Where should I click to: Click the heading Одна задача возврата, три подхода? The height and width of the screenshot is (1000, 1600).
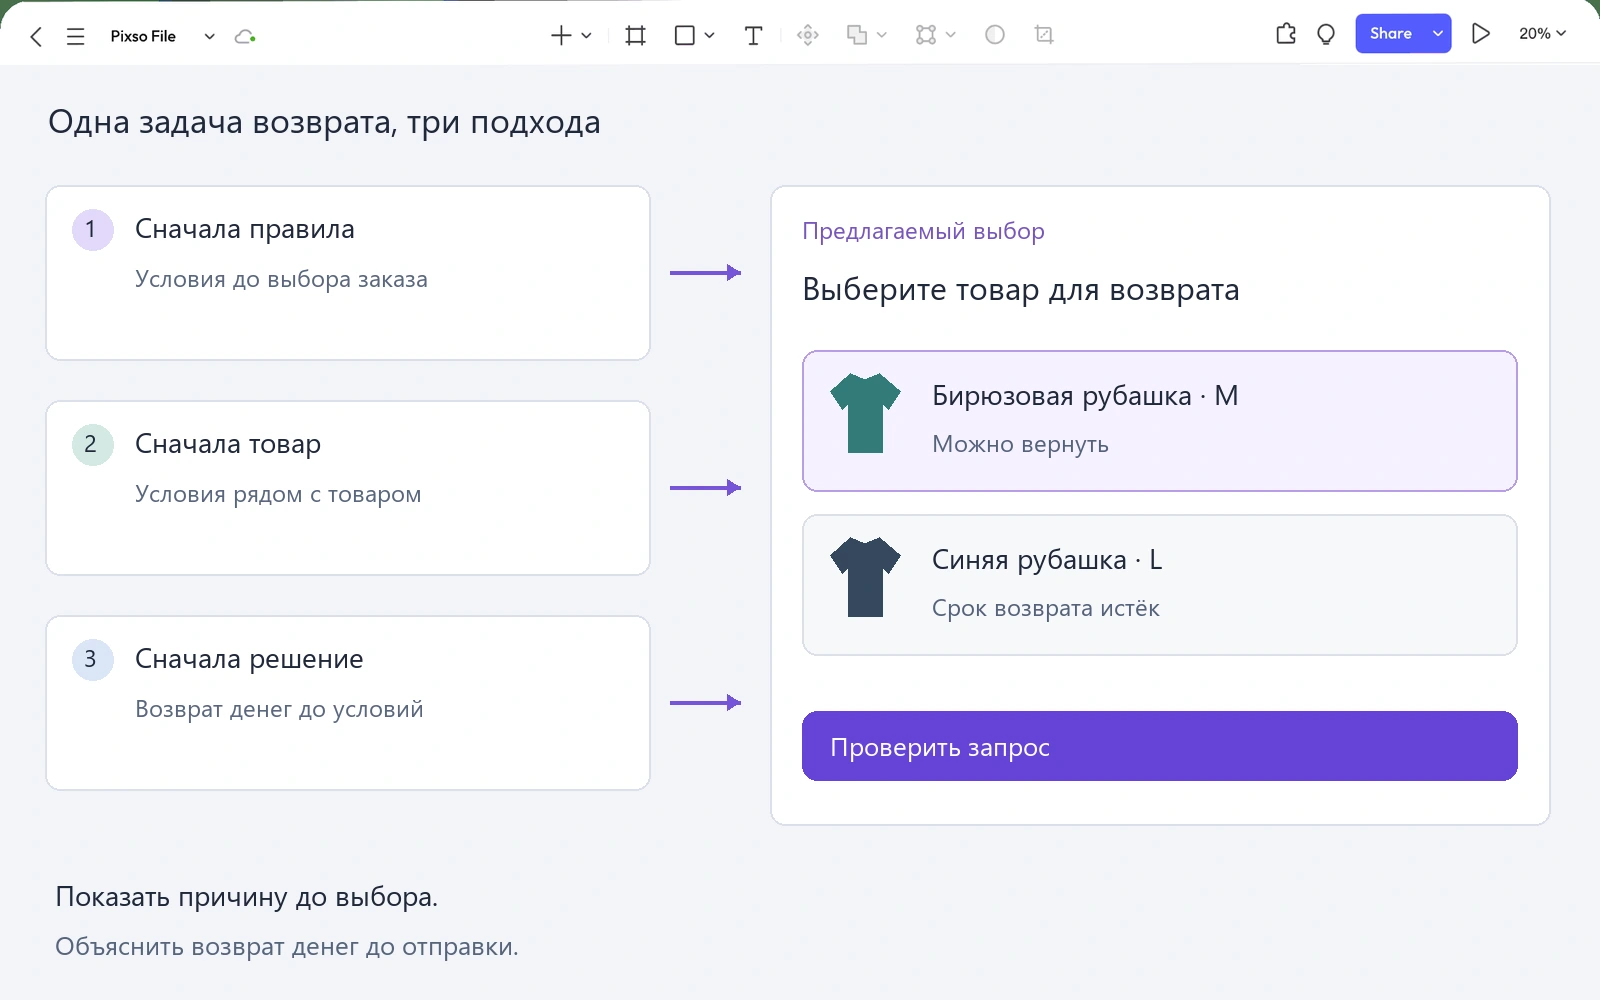[324, 122]
